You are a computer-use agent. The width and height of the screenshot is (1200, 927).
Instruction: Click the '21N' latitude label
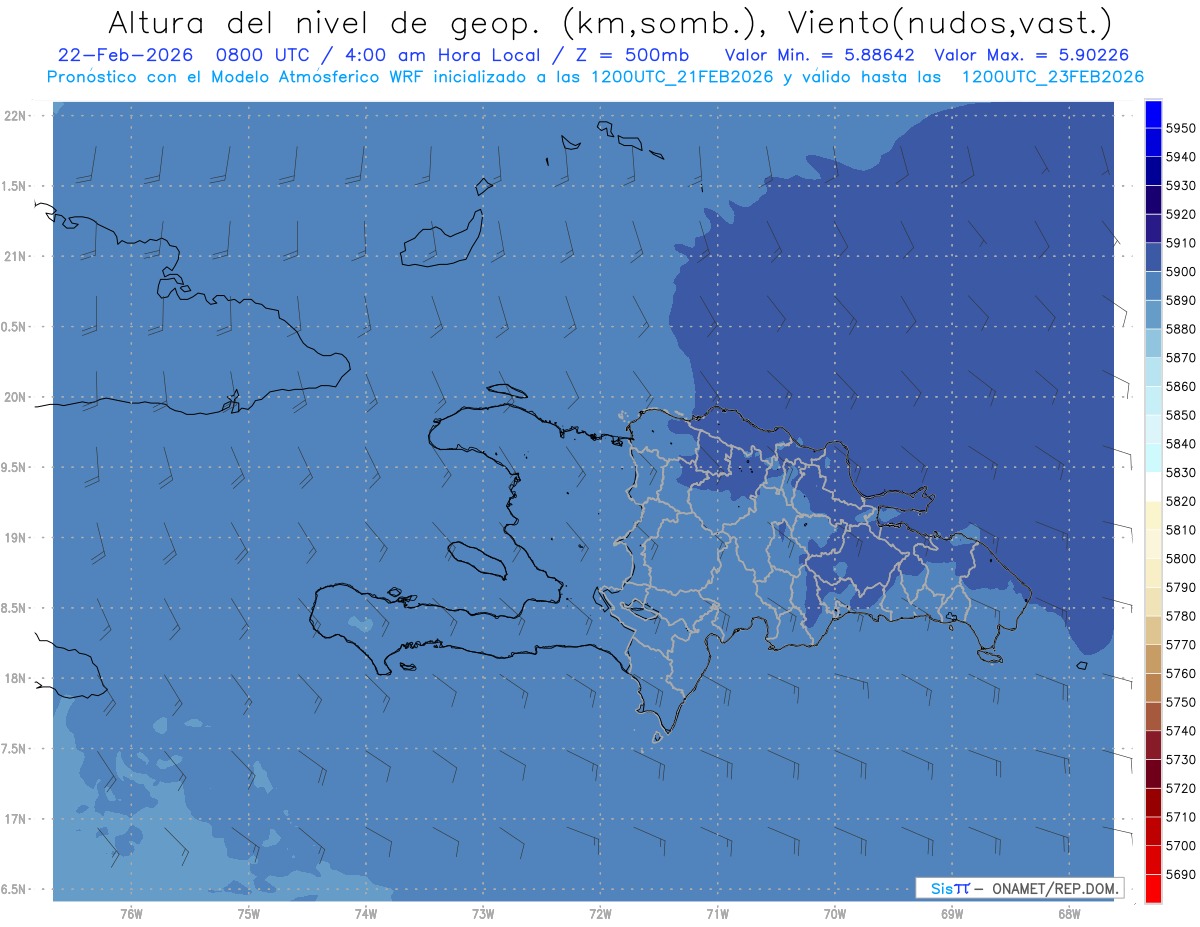pos(17,257)
